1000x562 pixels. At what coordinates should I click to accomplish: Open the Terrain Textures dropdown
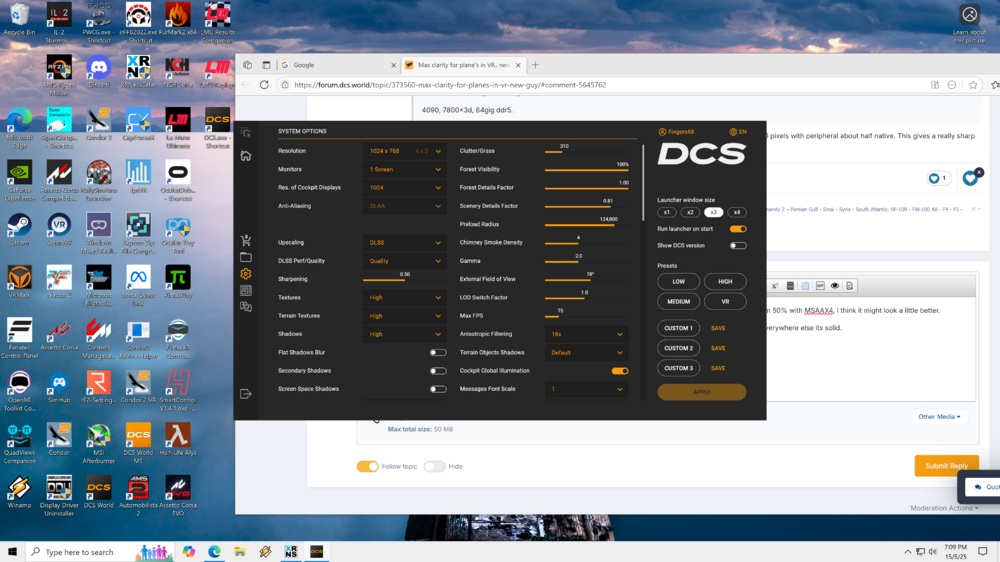[x=404, y=316]
